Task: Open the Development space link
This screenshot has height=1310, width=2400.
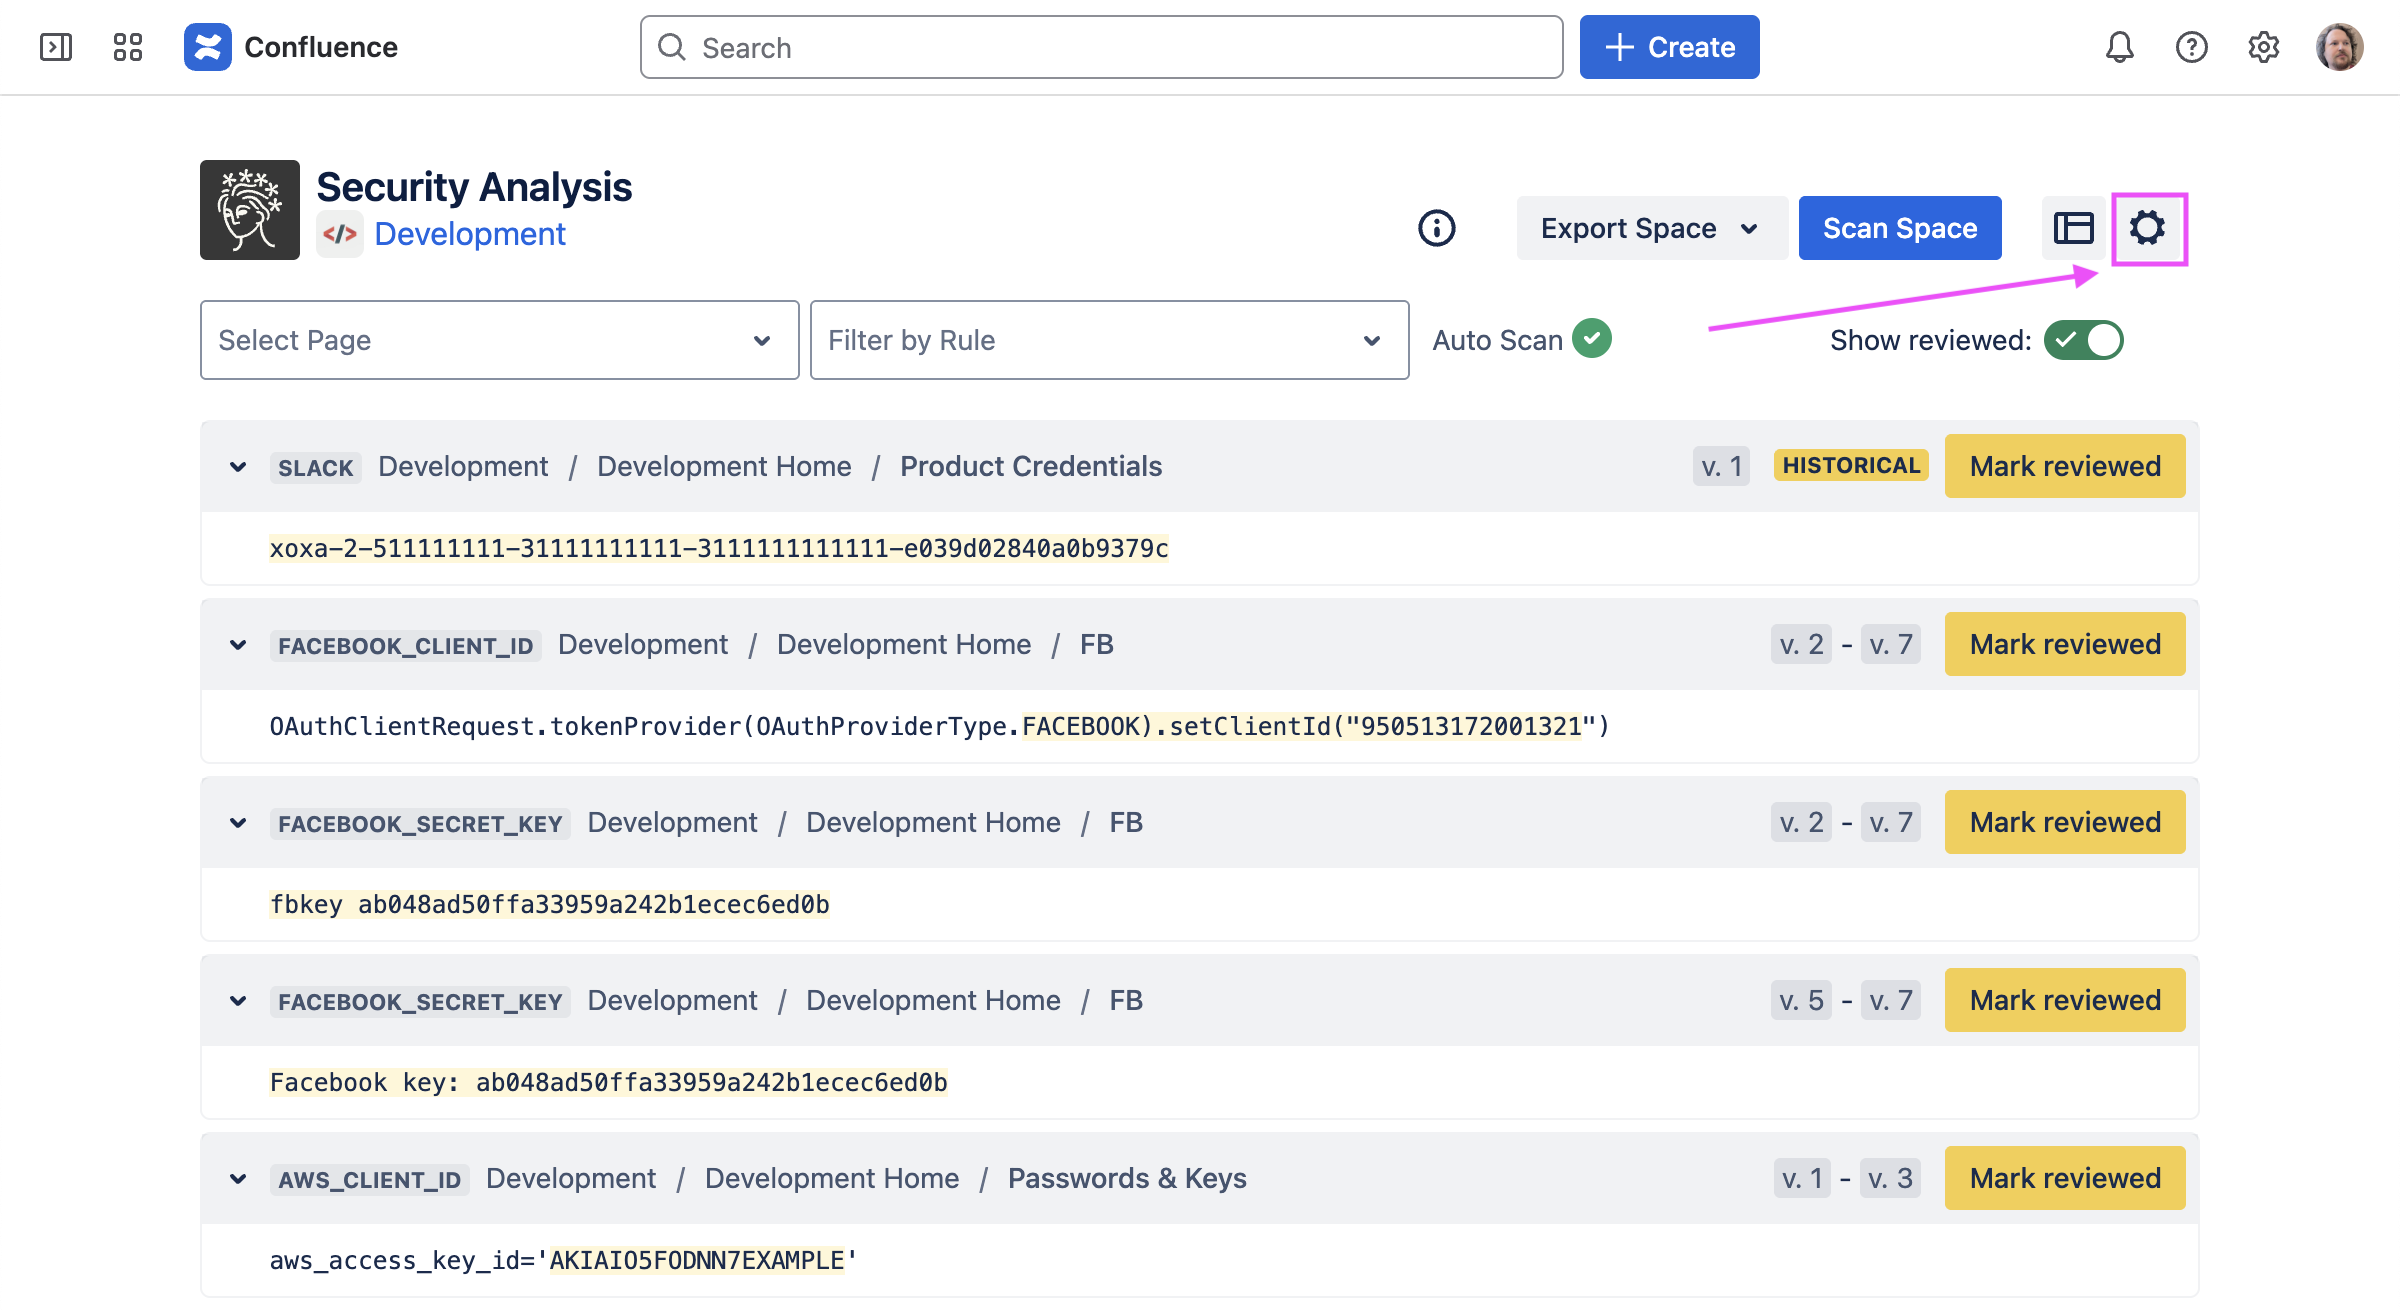Action: tap(469, 234)
